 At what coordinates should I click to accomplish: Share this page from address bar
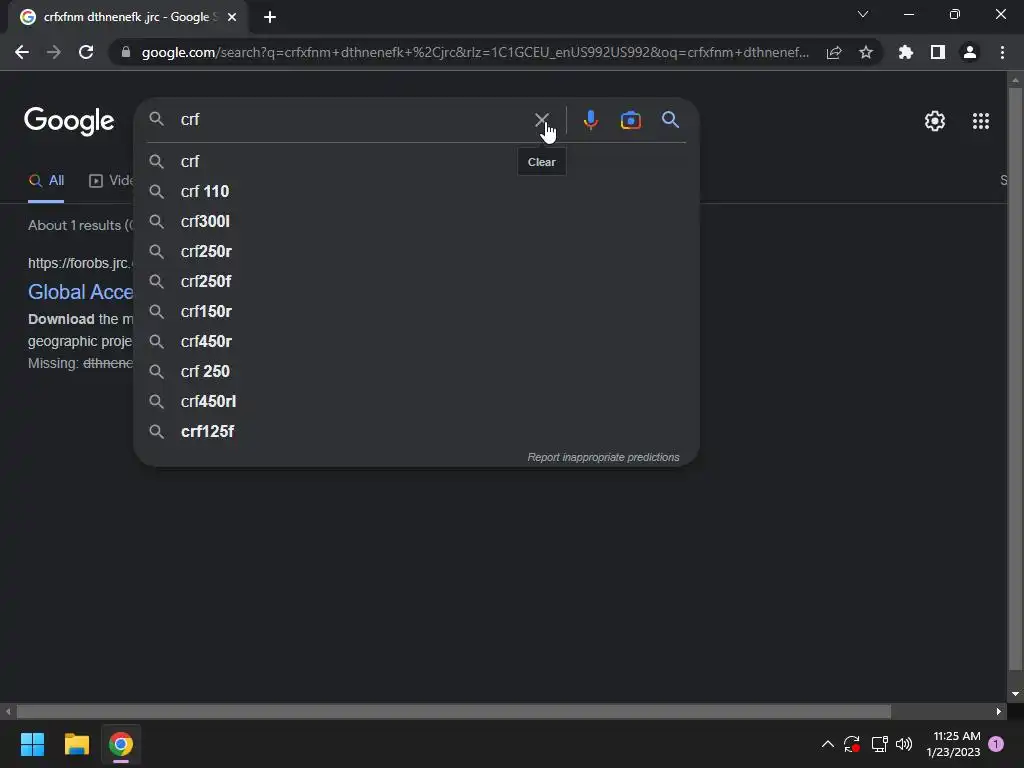(x=834, y=52)
